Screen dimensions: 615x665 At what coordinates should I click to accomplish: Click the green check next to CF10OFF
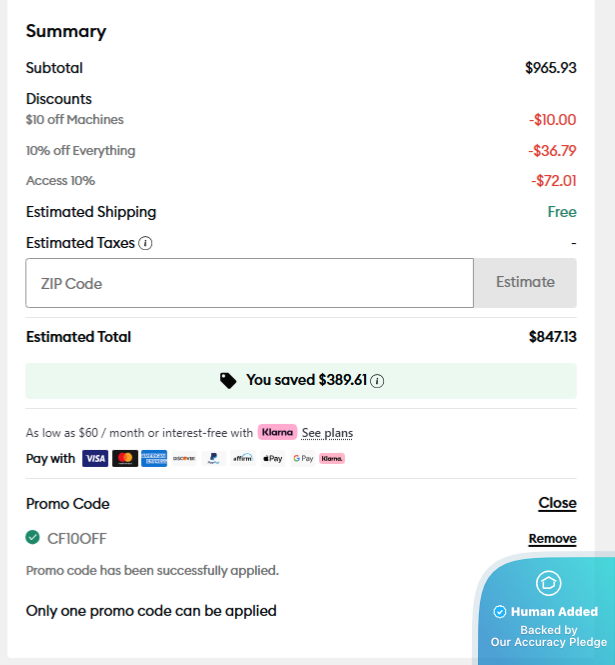point(33,538)
